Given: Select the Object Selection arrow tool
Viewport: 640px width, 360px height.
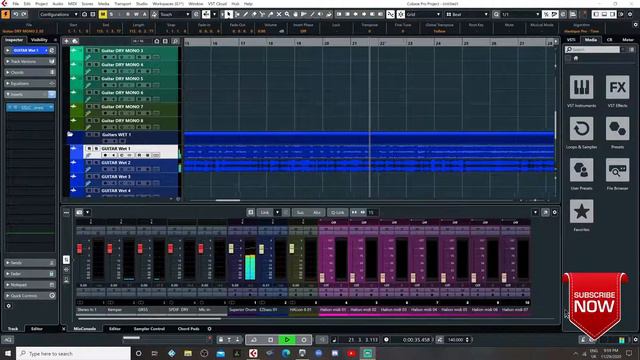Looking at the screenshot, I should coord(229,14).
